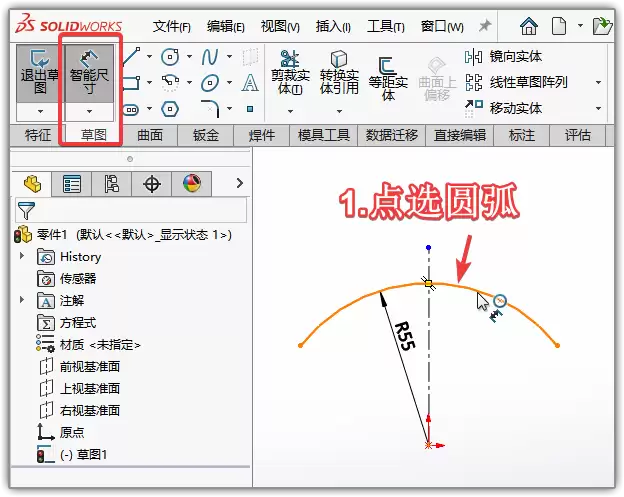This screenshot has width=624, height=497.
Task: Pin the menu bar with the pushpin
Action: (485, 25)
